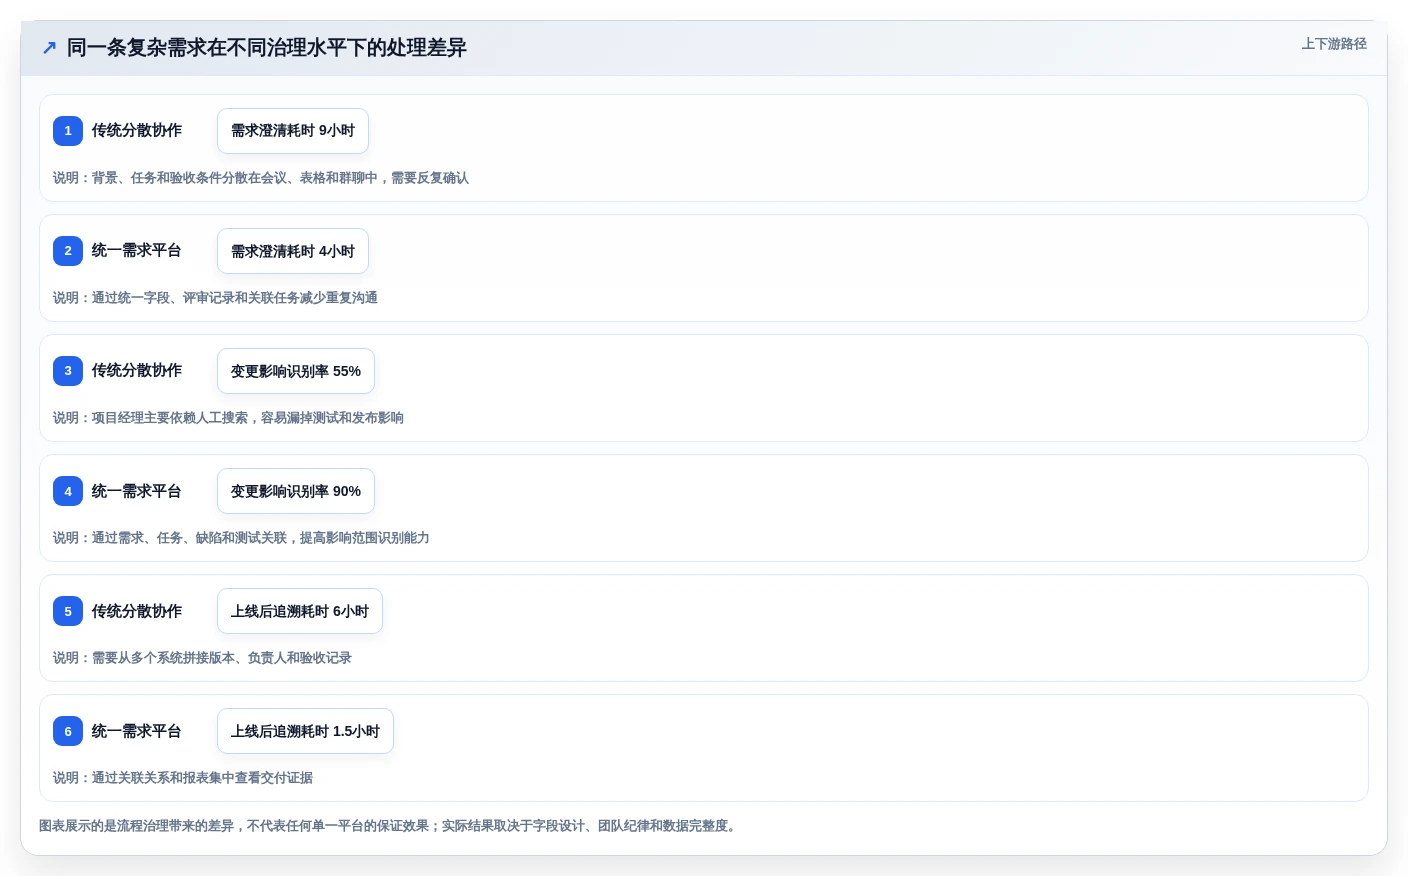Image resolution: width=1408 pixels, height=876 pixels.
Task: Select step number badge 3
Action: click(x=68, y=371)
